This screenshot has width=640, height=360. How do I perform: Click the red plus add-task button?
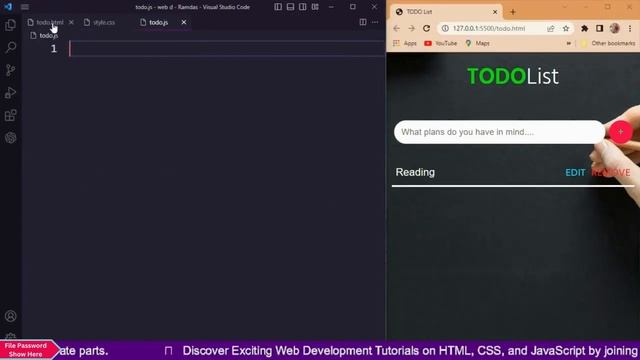(x=620, y=132)
